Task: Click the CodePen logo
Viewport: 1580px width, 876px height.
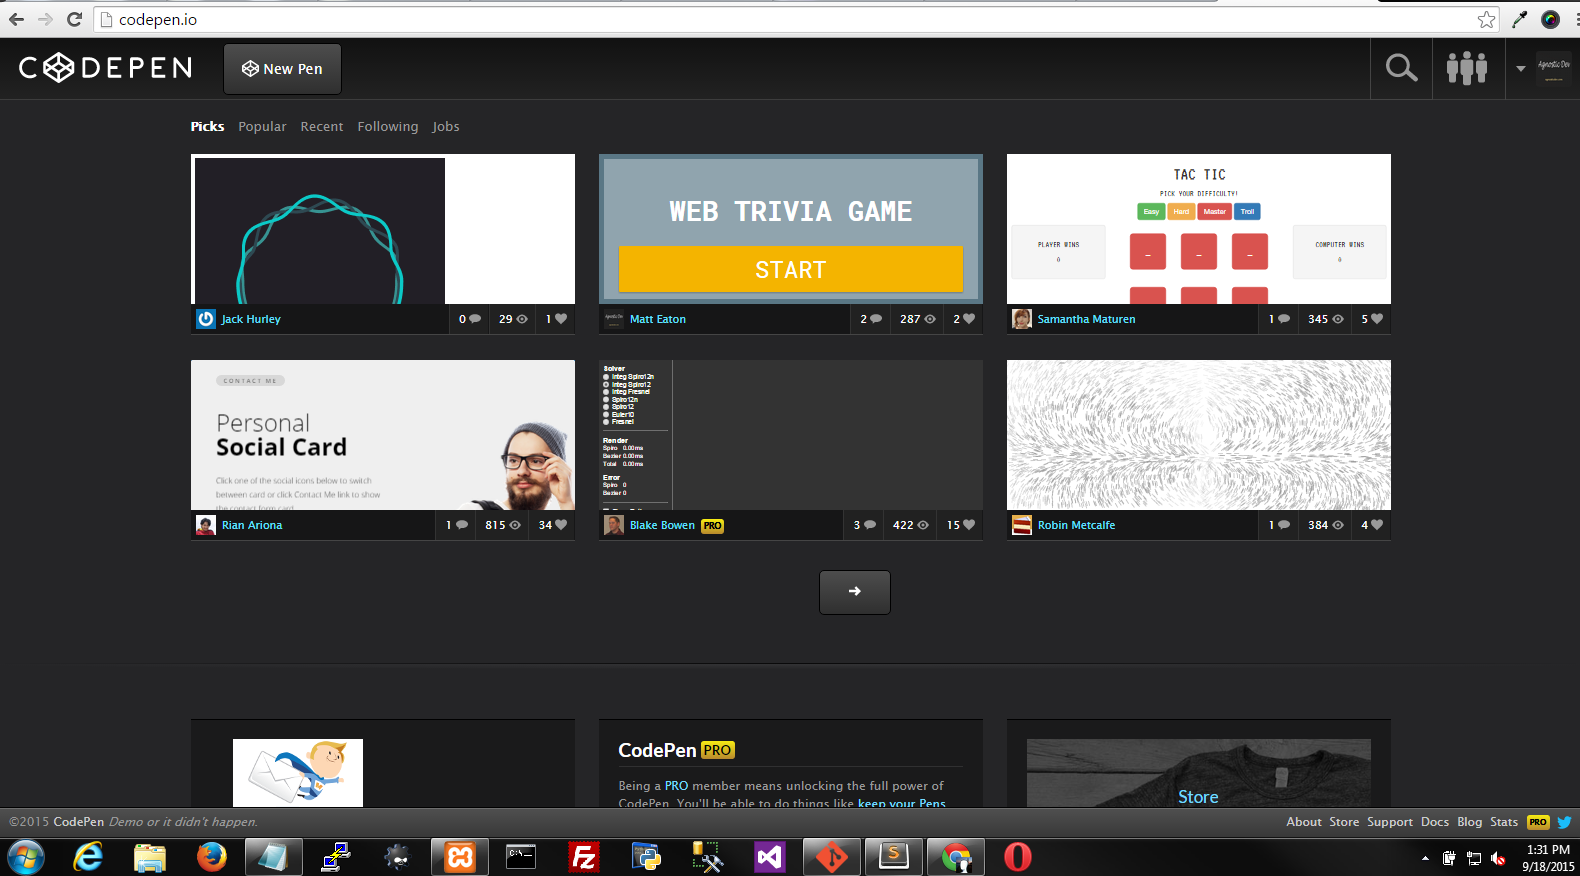Action: click(x=105, y=67)
